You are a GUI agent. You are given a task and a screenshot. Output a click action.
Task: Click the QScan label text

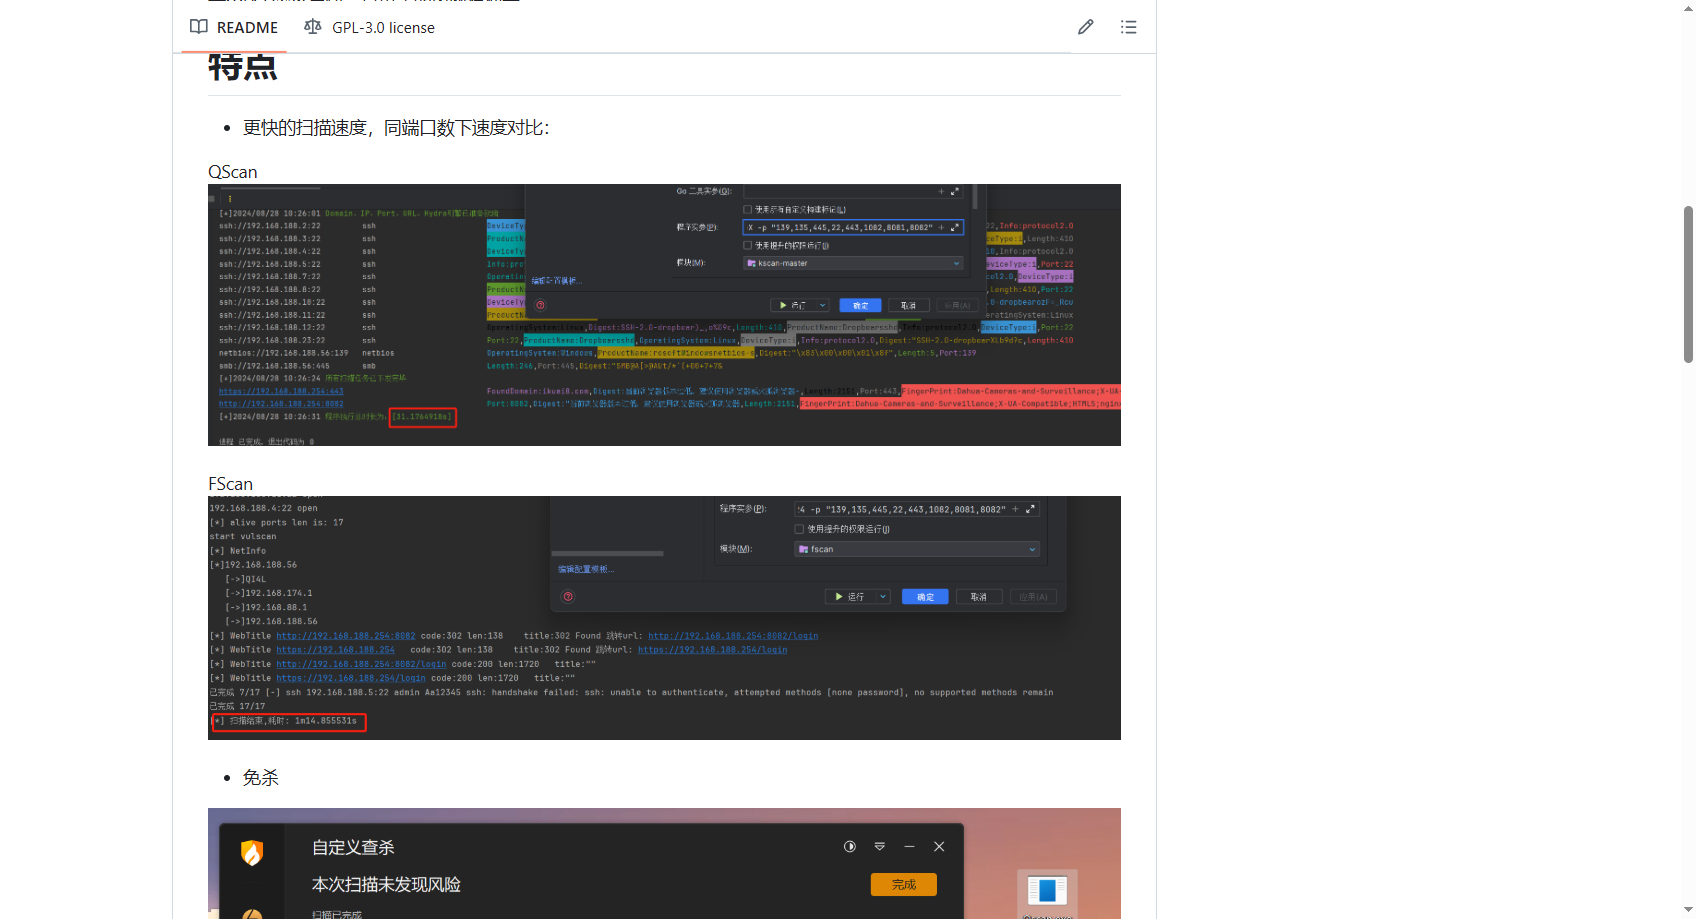(233, 172)
